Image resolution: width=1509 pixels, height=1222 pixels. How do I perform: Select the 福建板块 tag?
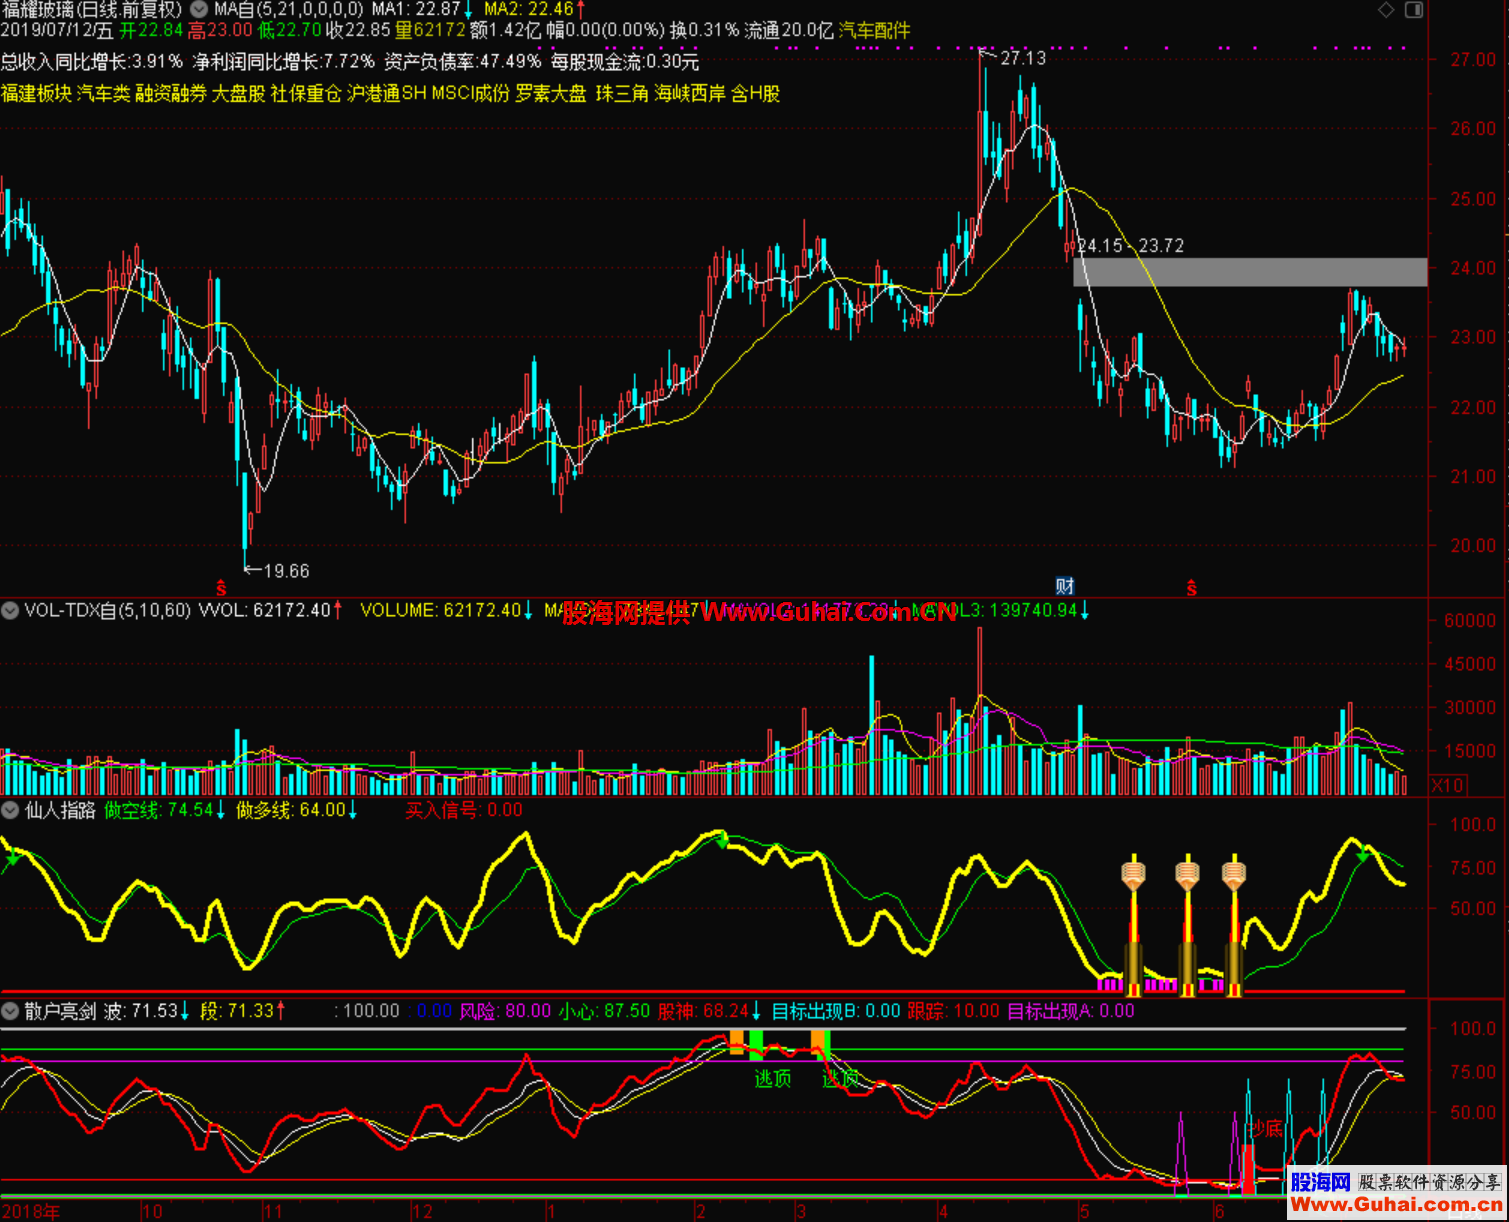tap(36, 94)
